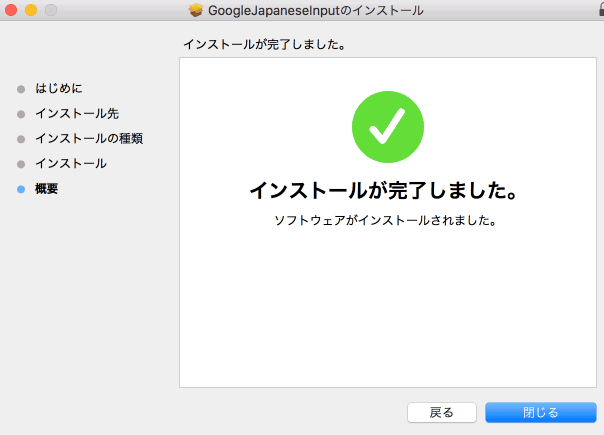The image size is (604, 435).
Task: Click the gray bullet beside はじめに
Action: [x=21, y=89]
